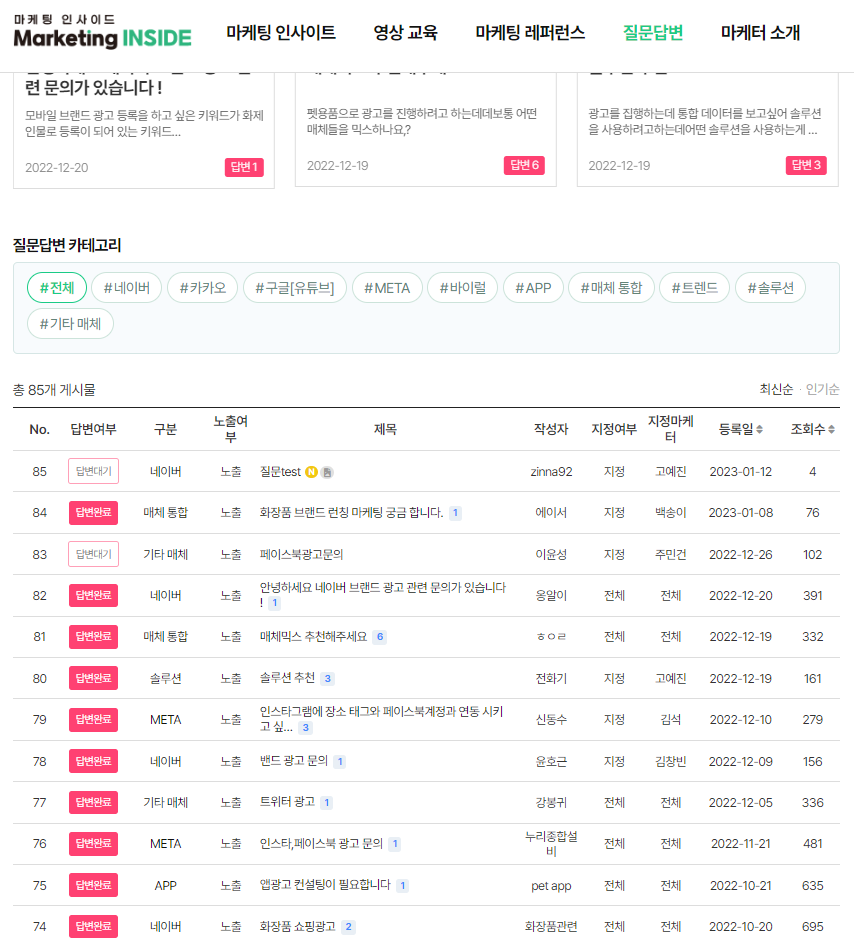The width and height of the screenshot is (854, 939).
Task: Sort posts by 인기순
Action: (x=822, y=389)
